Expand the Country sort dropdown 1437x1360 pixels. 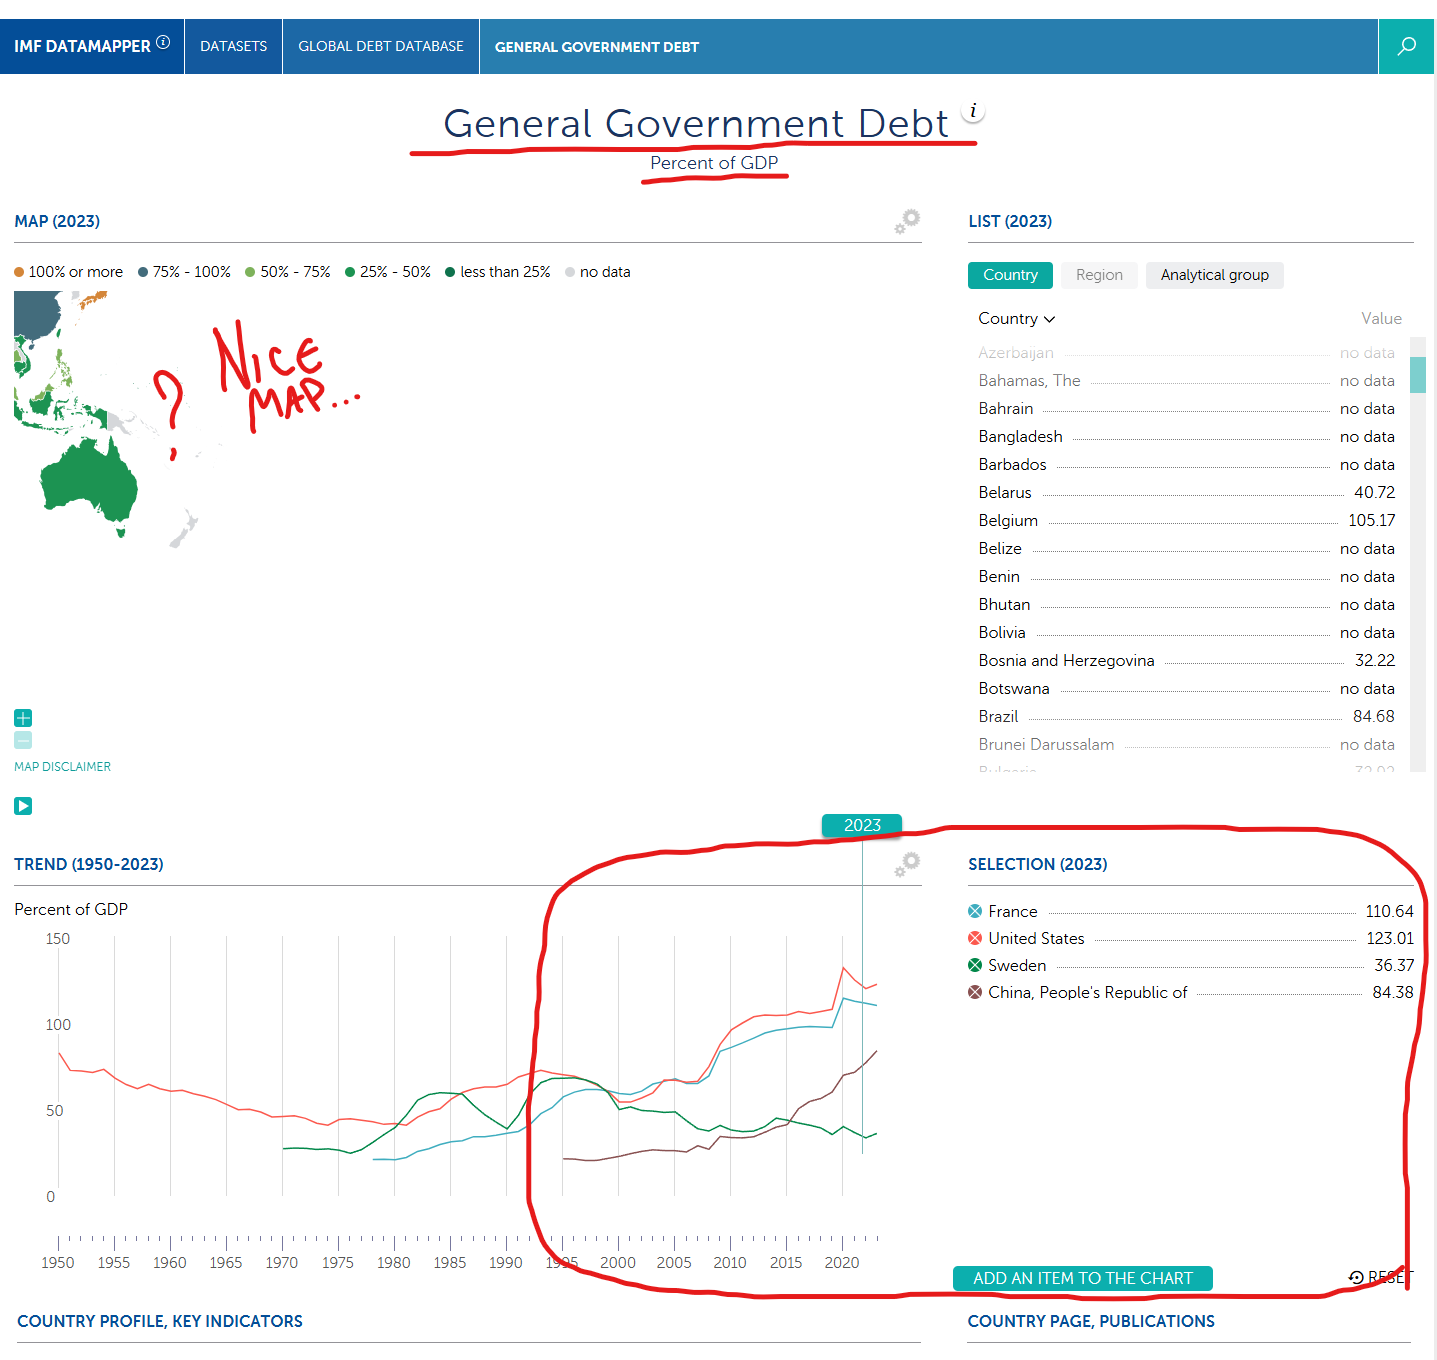[1016, 318]
